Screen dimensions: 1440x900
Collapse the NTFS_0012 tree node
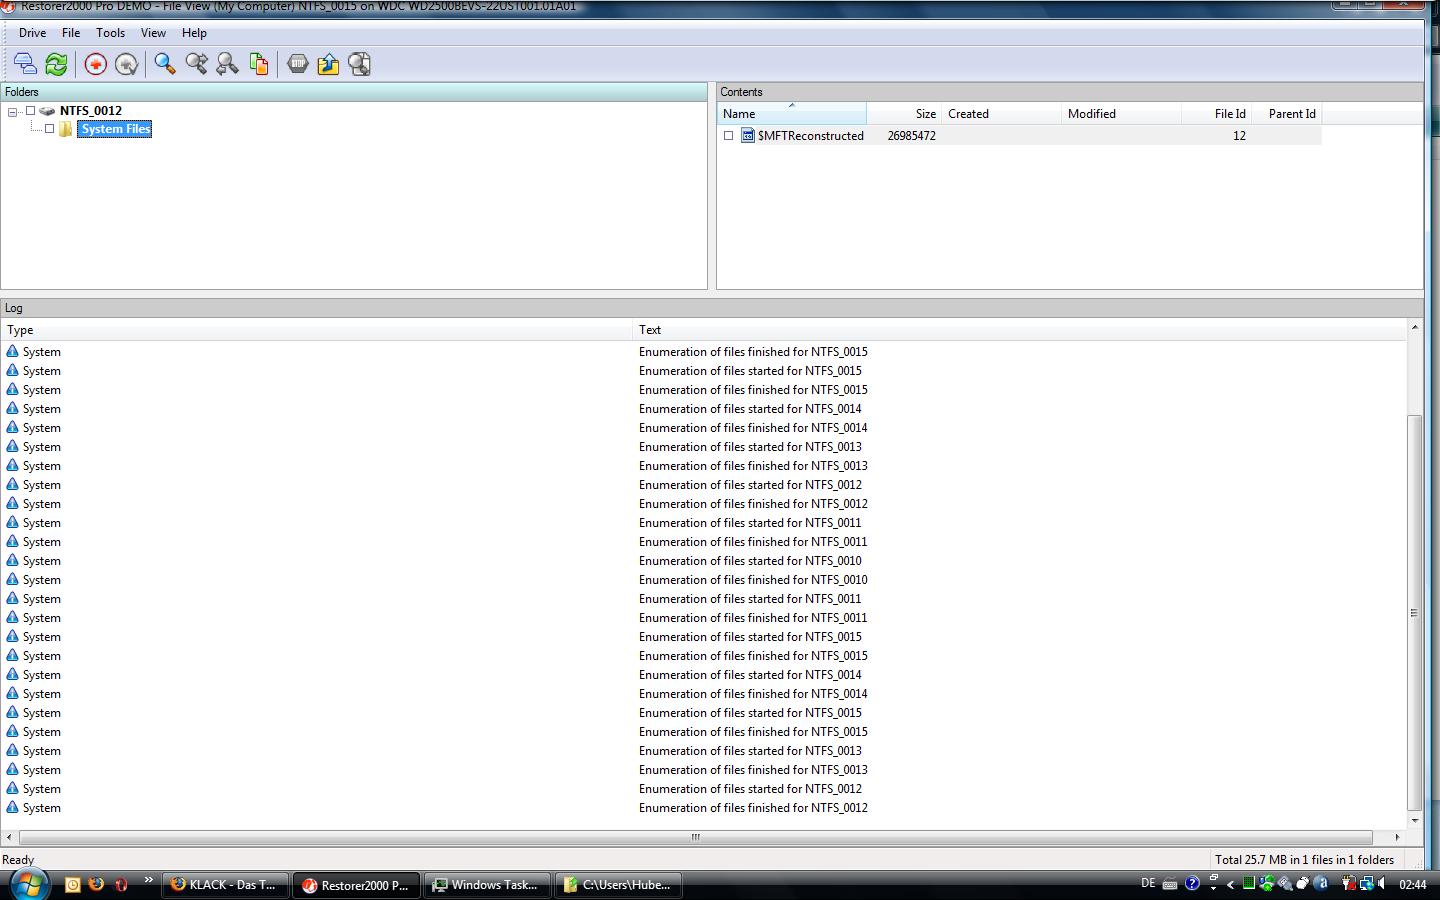tap(12, 112)
